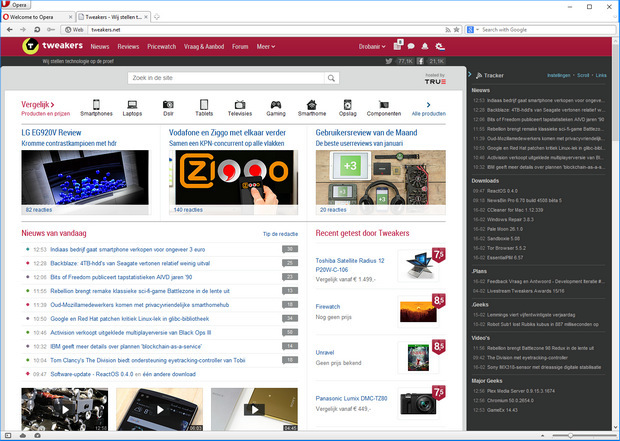The image size is (620, 441).
Task: Play the middle smartphone video thumbnail
Action: (x=160, y=409)
